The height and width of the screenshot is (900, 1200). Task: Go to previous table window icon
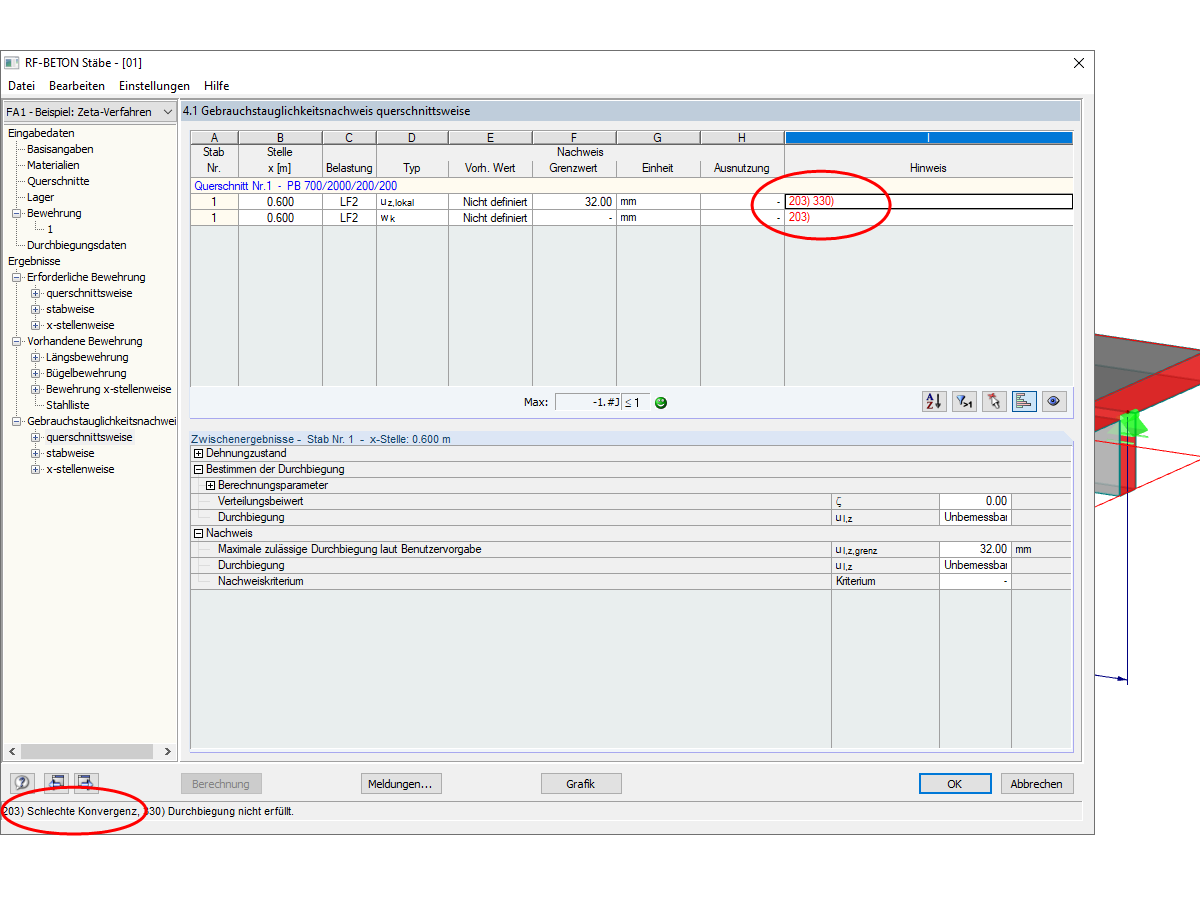pyautogui.click(x=57, y=783)
